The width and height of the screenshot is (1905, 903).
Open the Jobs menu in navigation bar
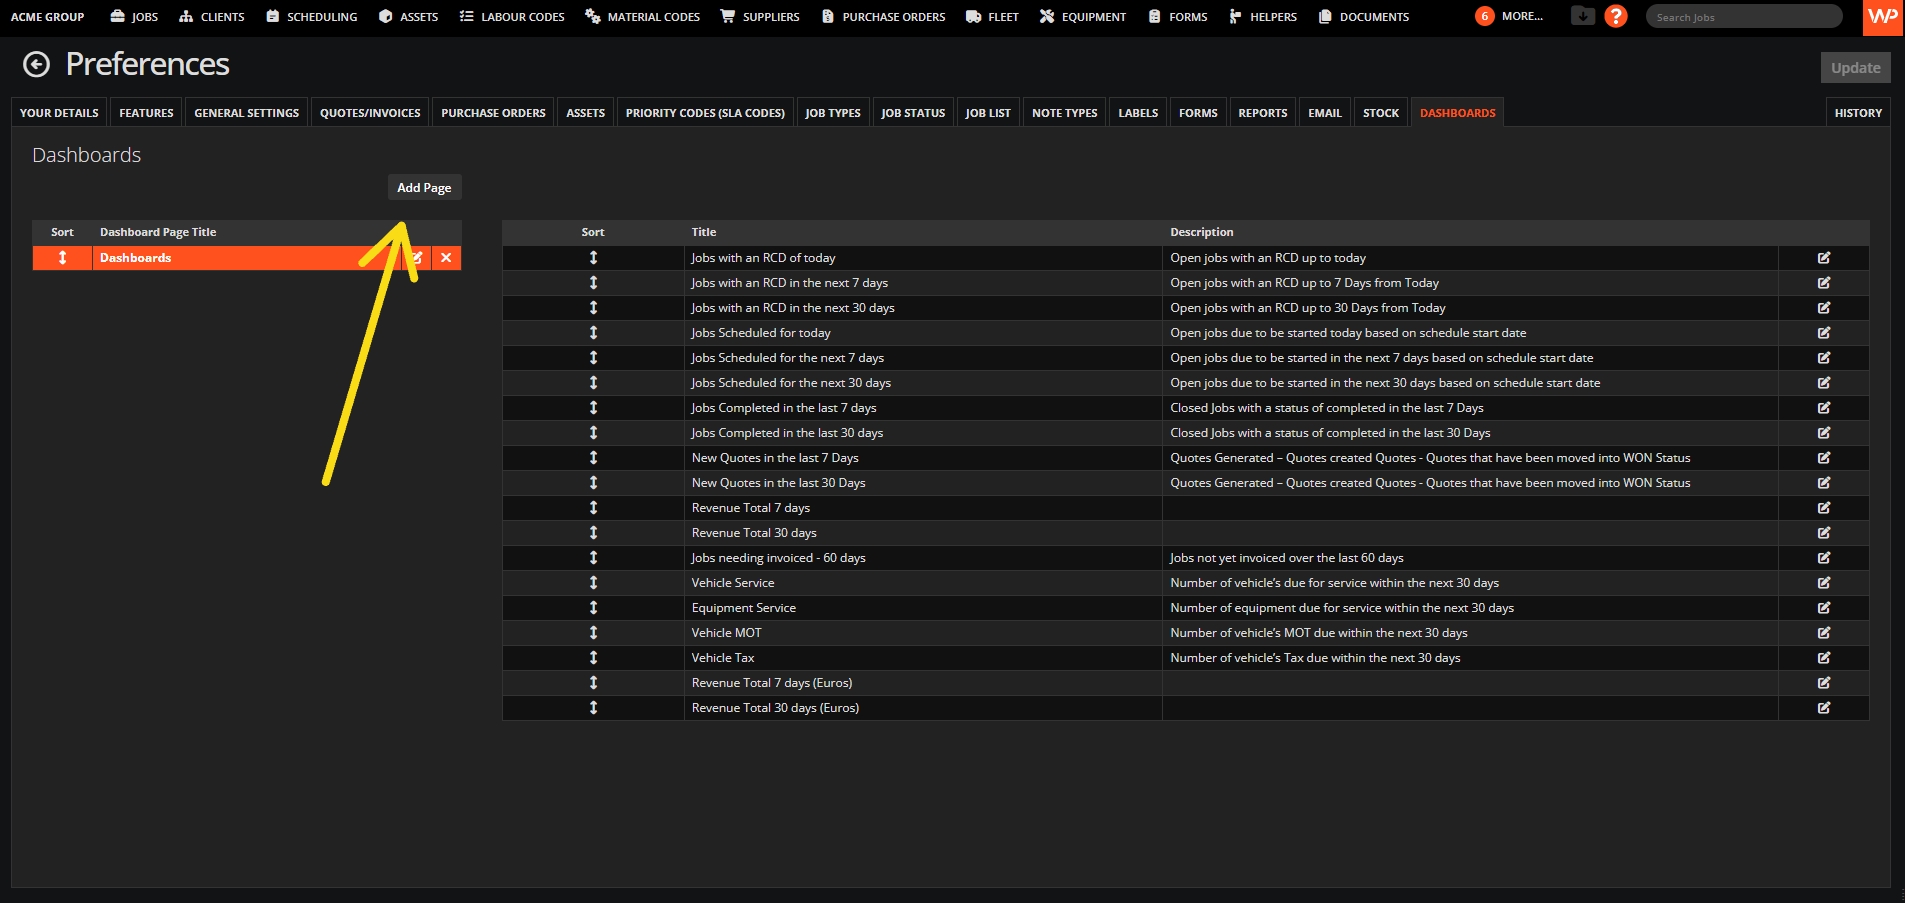134,17
